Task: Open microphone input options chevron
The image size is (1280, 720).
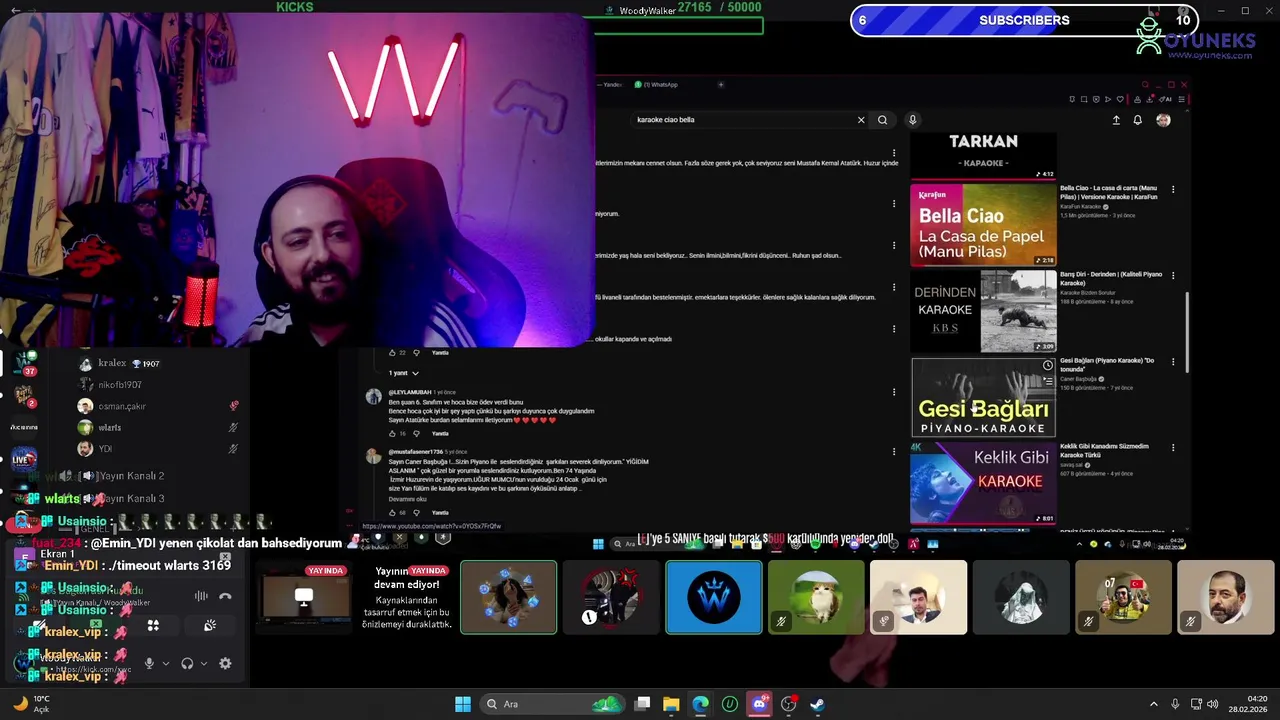Action: click(x=166, y=663)
